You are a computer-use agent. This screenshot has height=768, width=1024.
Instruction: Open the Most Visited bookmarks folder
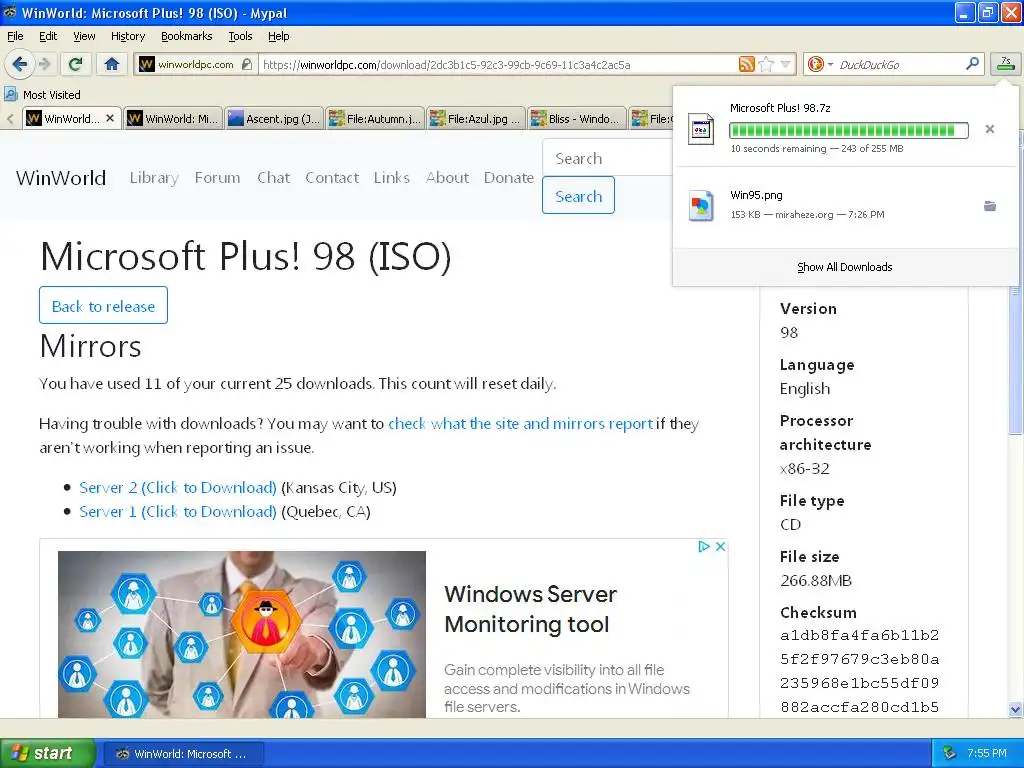[x=43, y=95]
